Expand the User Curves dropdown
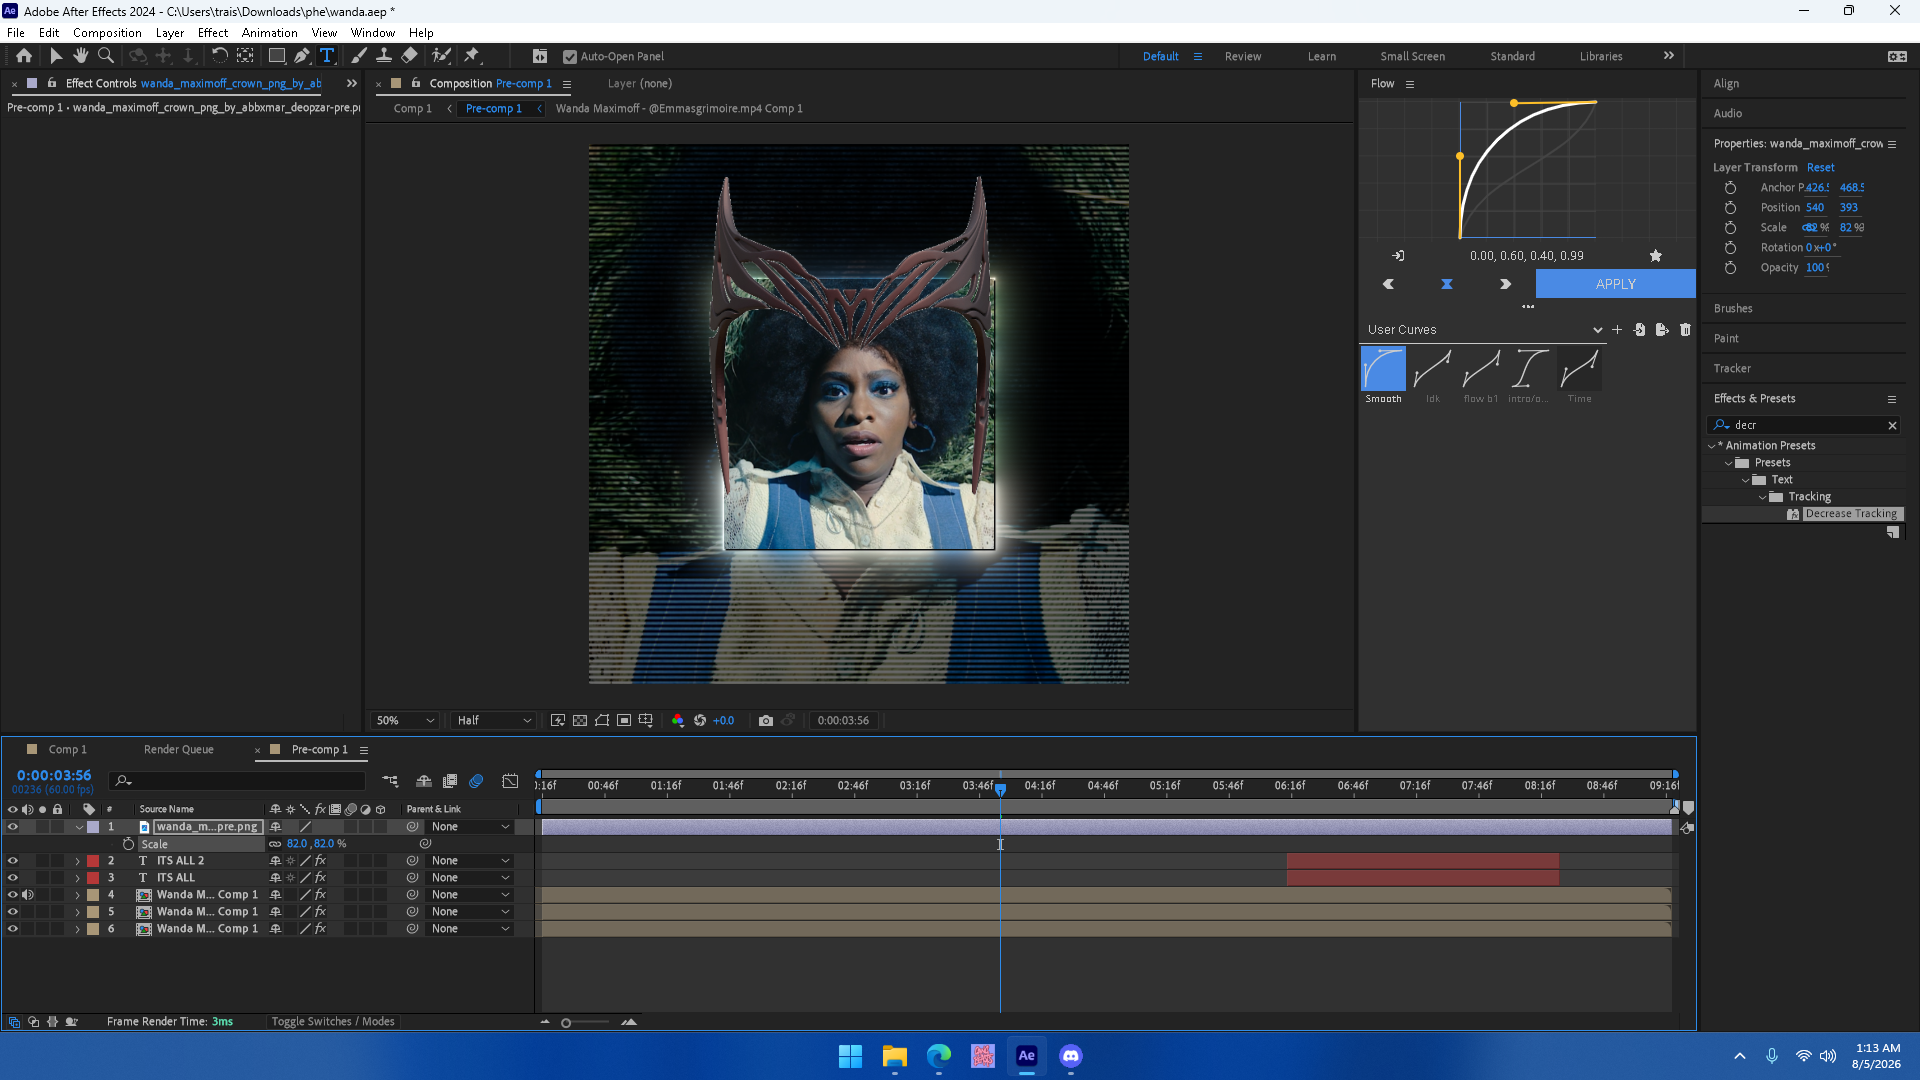 1484,330
